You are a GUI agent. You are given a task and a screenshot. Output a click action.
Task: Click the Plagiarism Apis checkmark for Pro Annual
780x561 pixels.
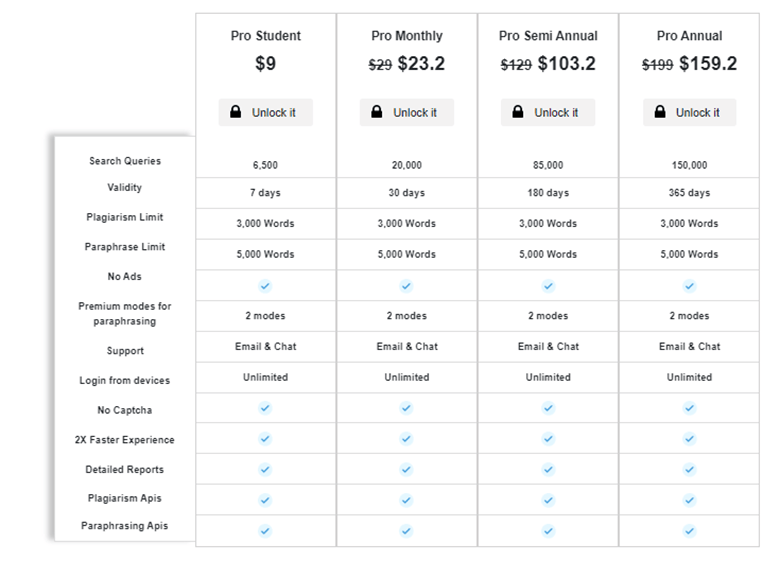[689, 500]
